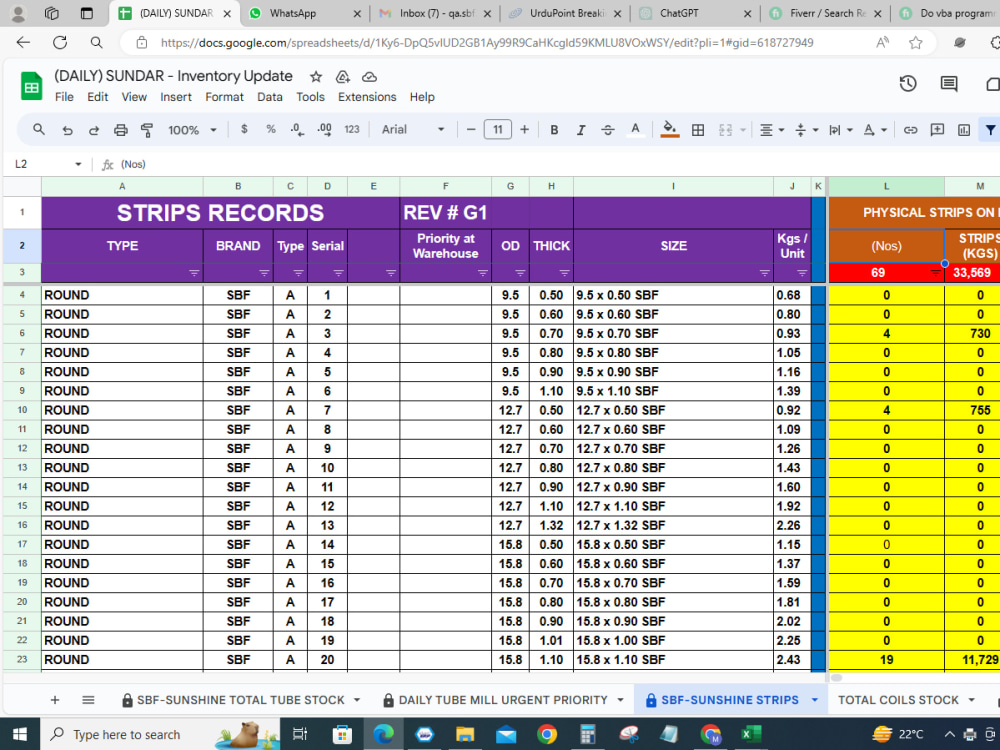Add a new sheet with plus button
The width and height of the screenshot is (1000, 750).
pos(54,699)
